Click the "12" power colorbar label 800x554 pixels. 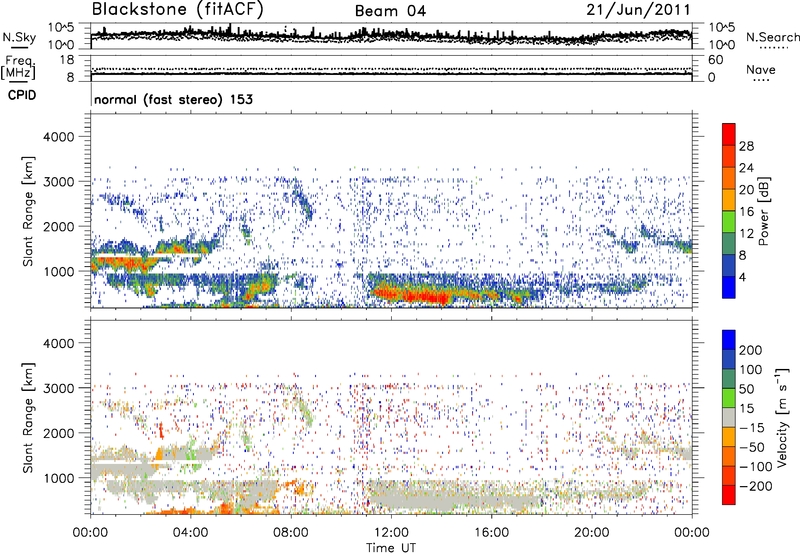746,234
